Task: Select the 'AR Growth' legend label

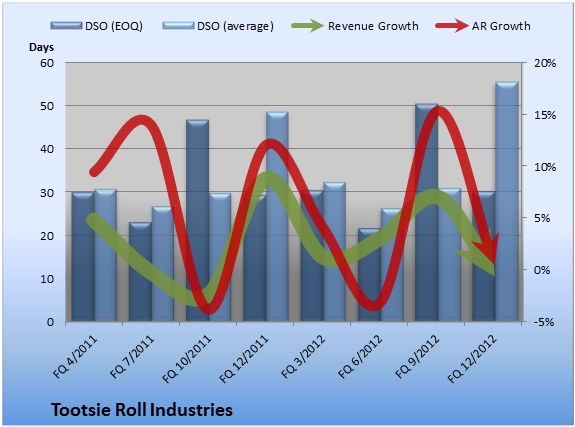Action: point(501,26)
